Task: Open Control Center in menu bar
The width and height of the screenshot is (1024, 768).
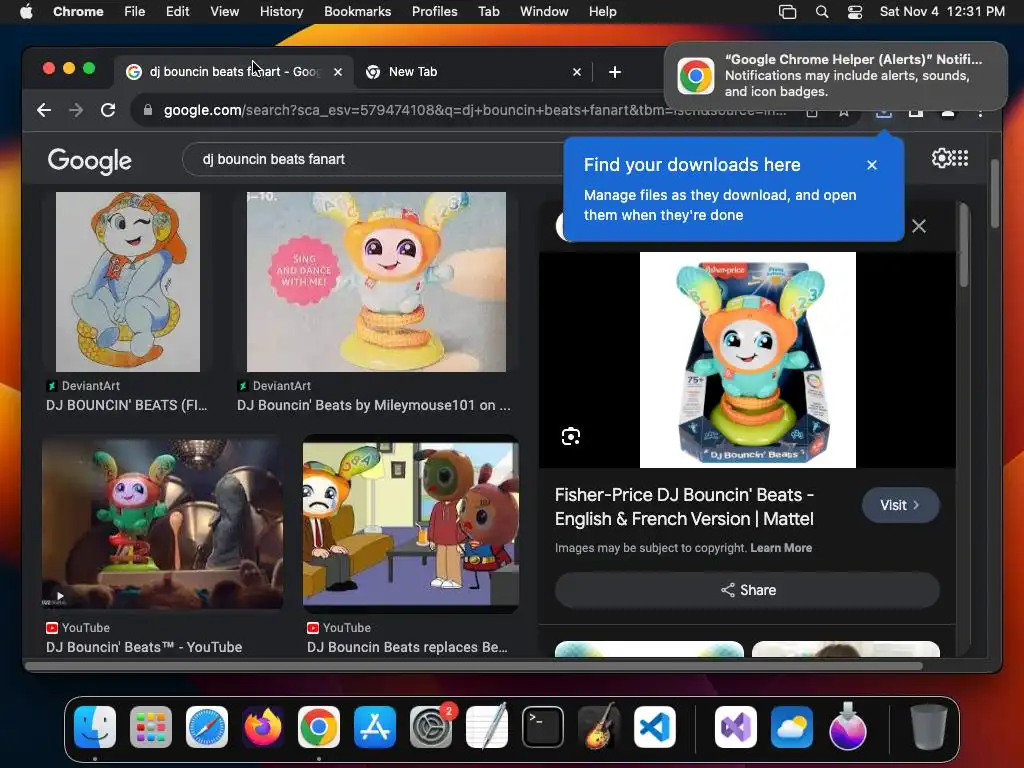Action: [855, 12]
